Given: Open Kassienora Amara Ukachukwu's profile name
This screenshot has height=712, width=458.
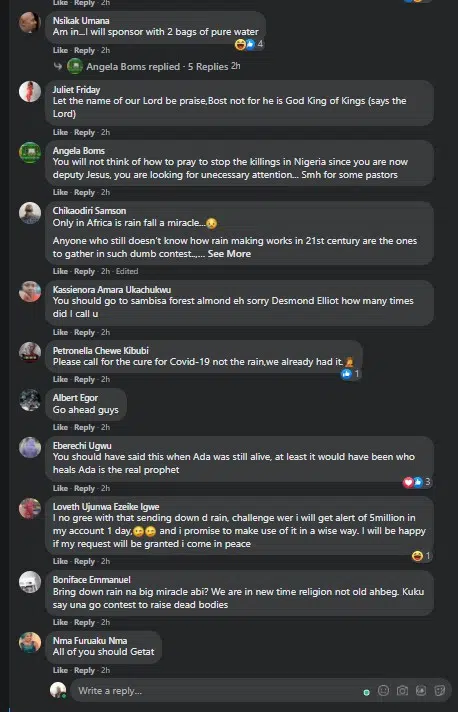Looking at the screenshot, I should coord(112,290).
